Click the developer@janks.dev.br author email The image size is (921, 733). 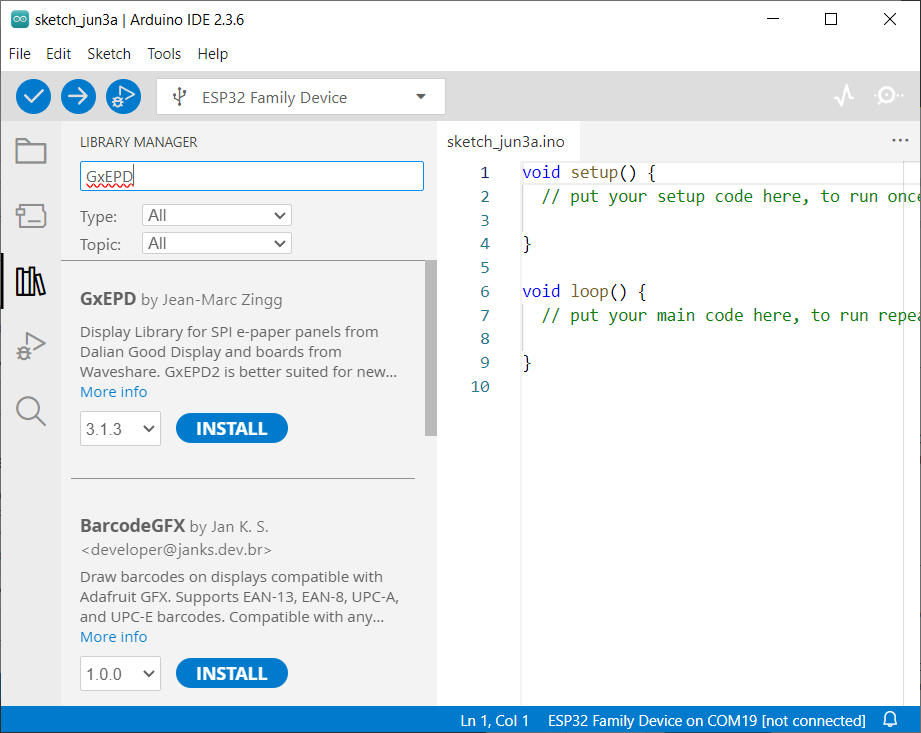[x=176, y=550]
